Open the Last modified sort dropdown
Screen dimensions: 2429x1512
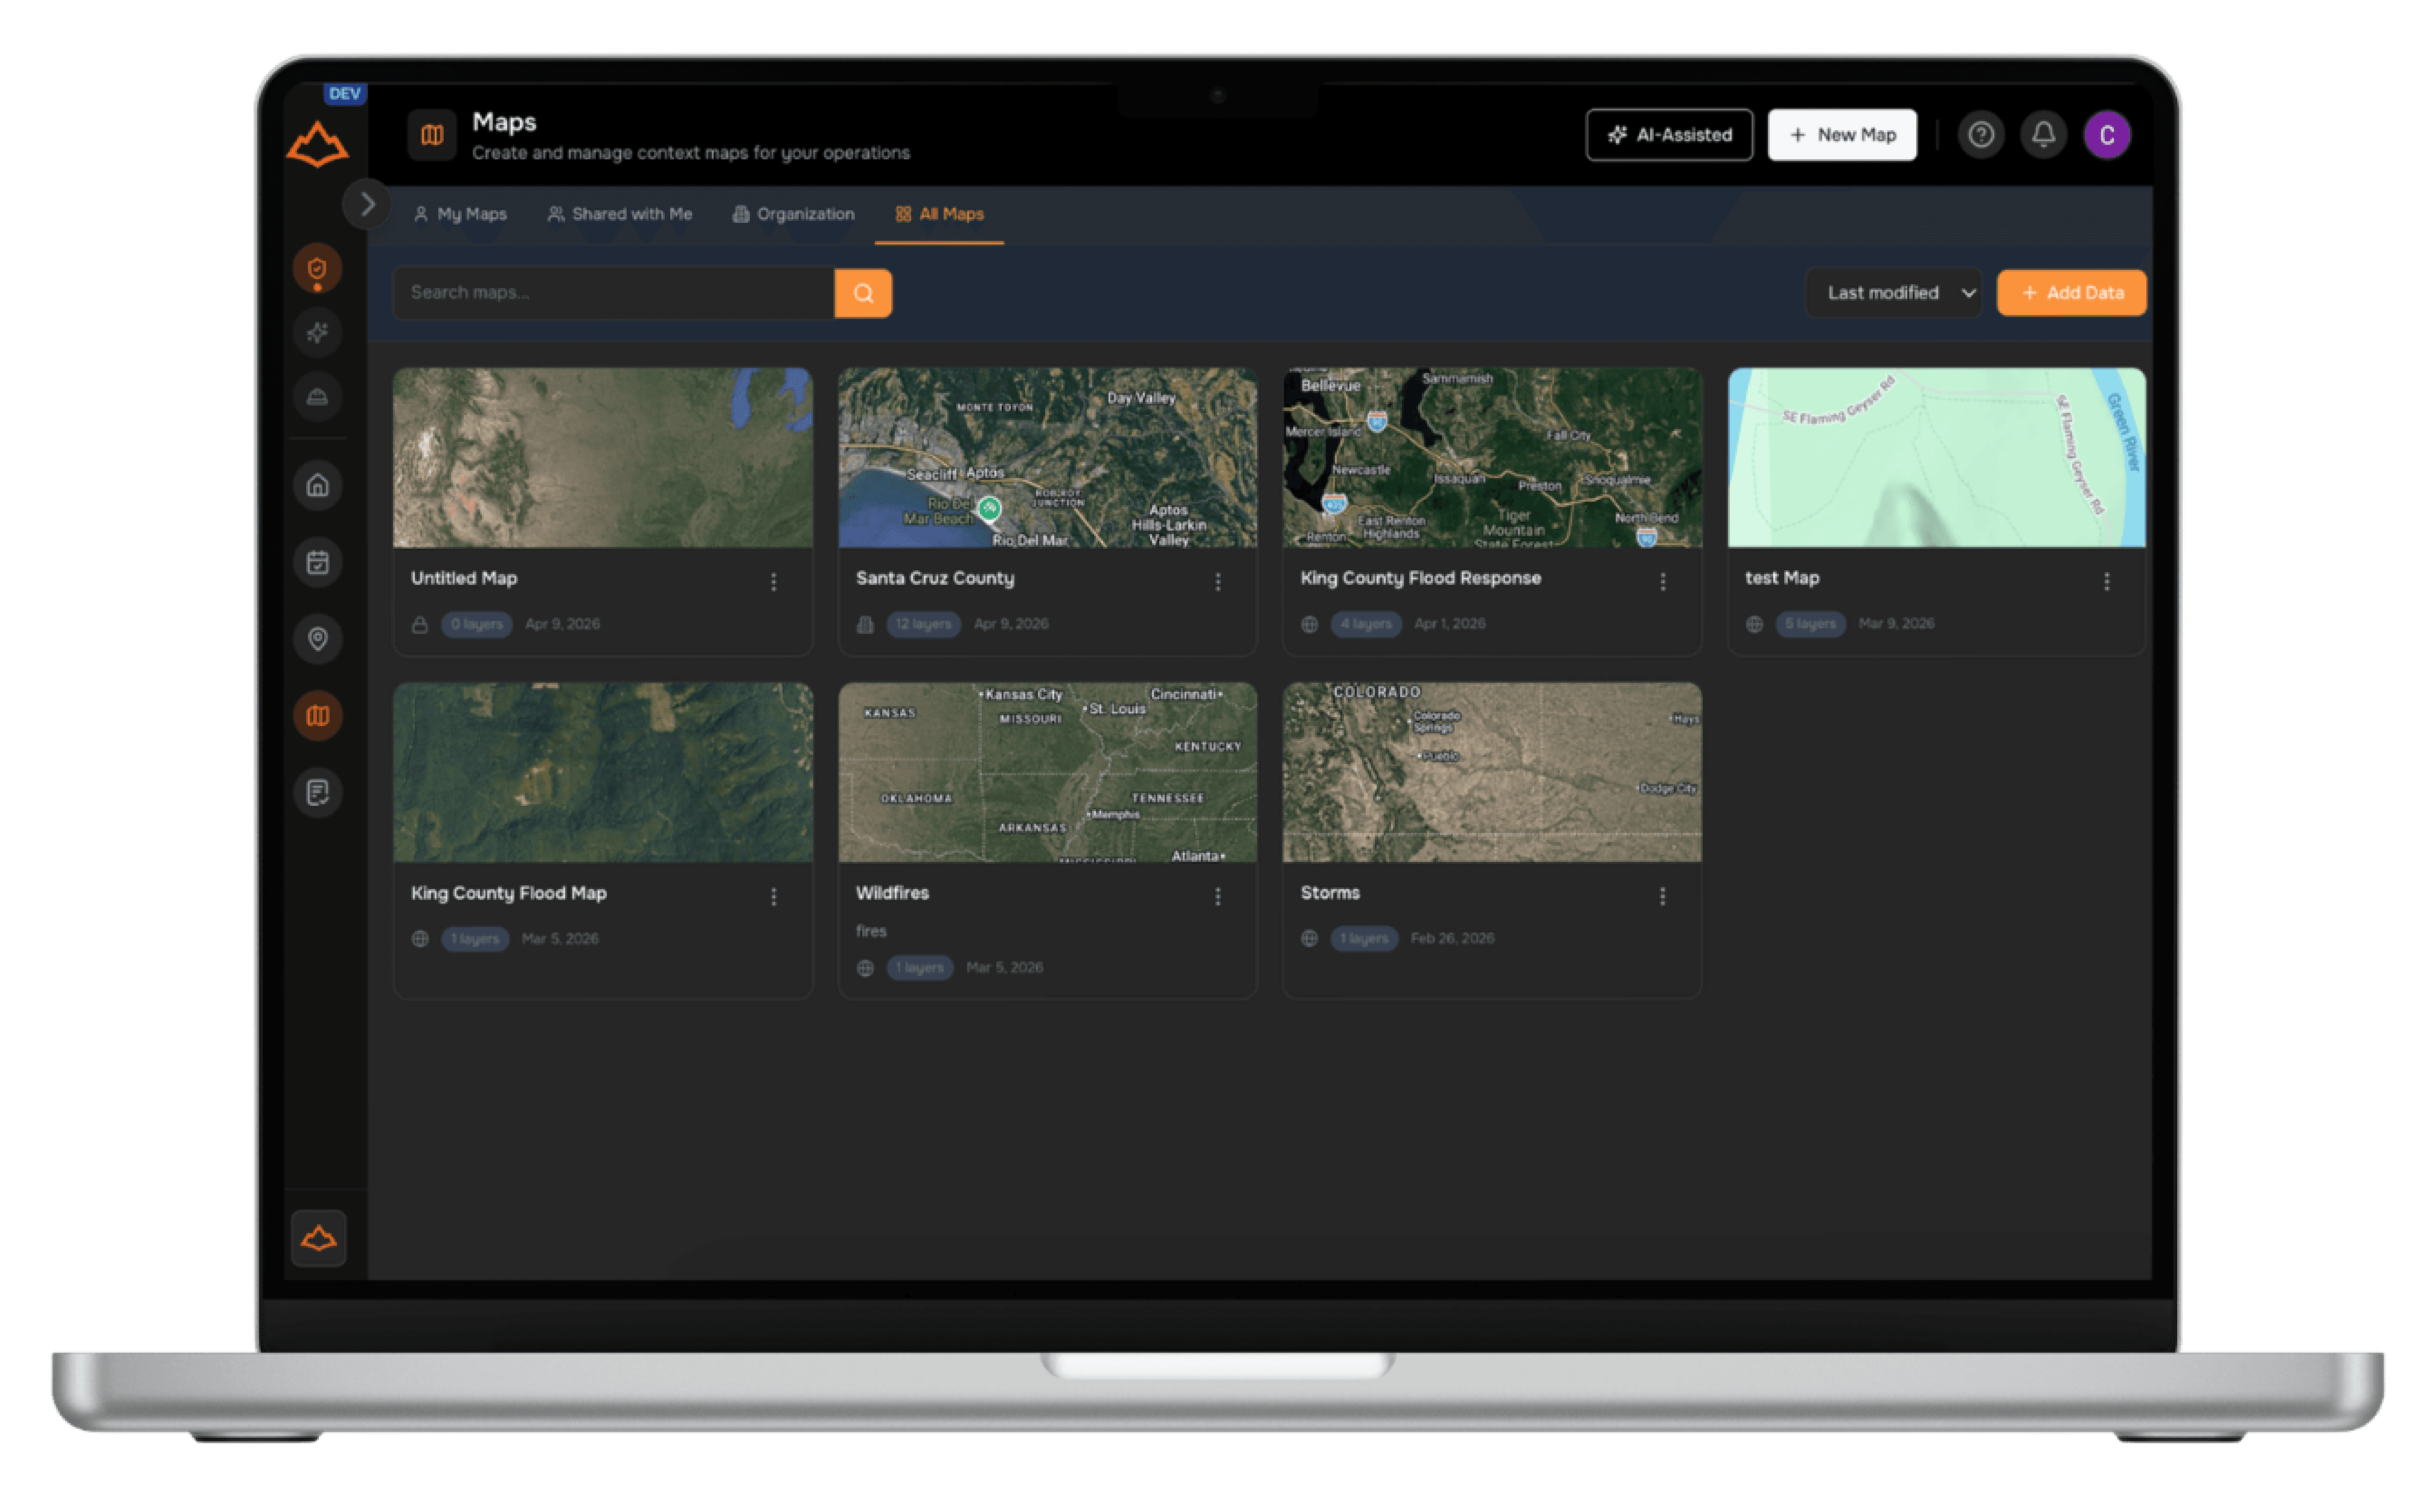[x=1893, y=293]
